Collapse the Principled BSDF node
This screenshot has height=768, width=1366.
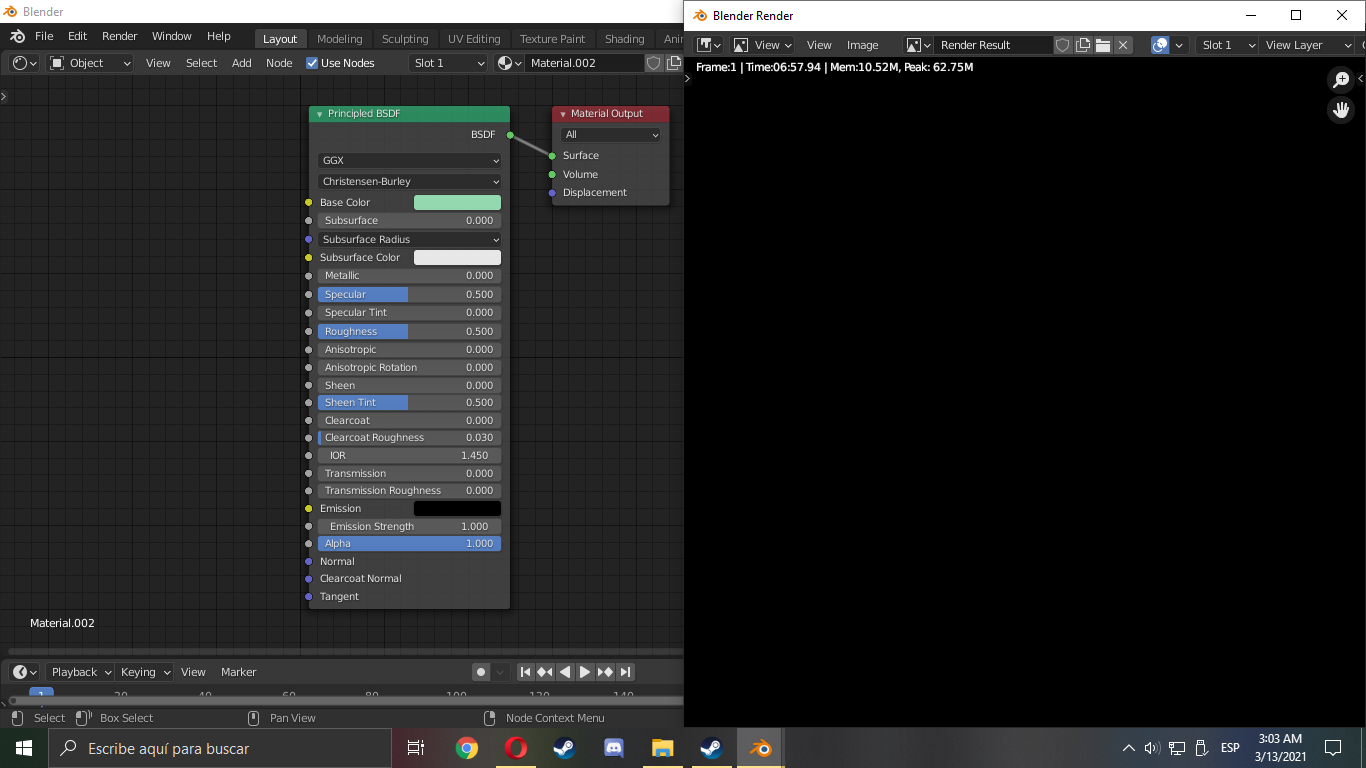click(319, 114)
